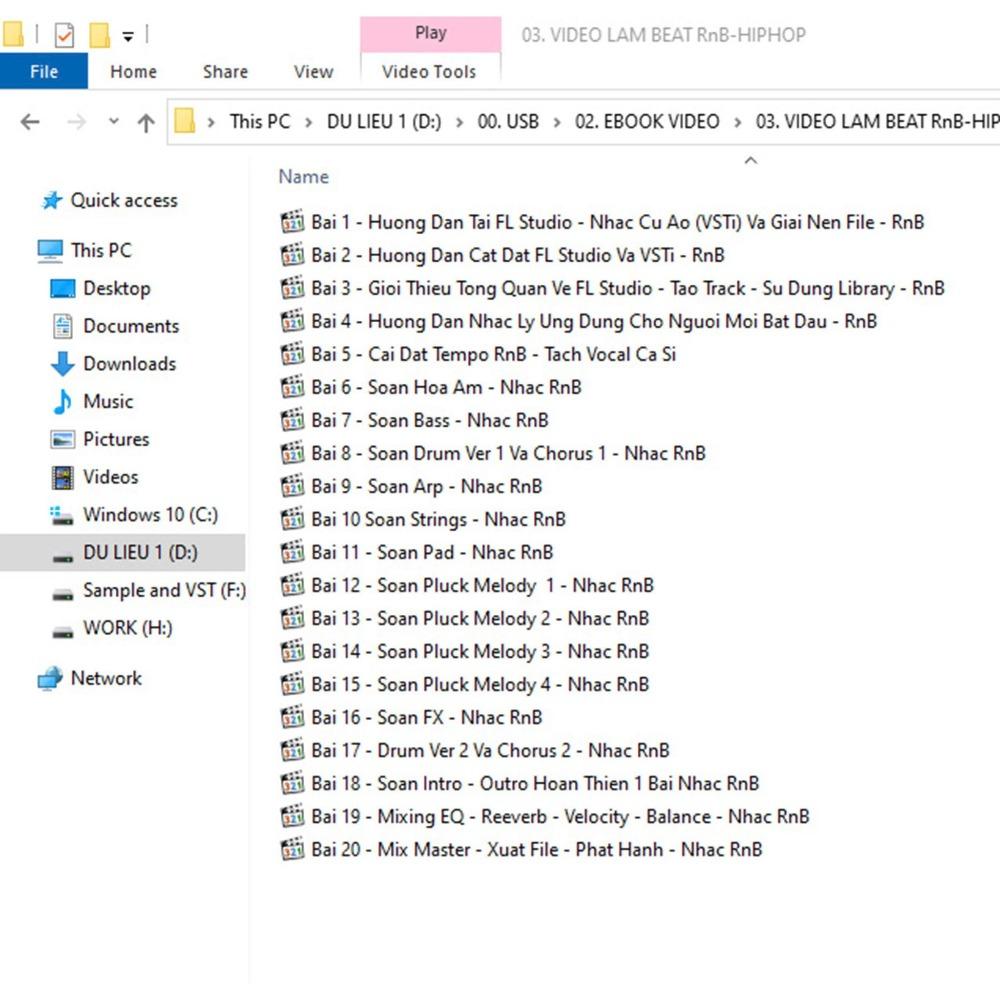1000x1000 pixels.
Task: Open Network in the navigation pane
Action: (106, 678)
